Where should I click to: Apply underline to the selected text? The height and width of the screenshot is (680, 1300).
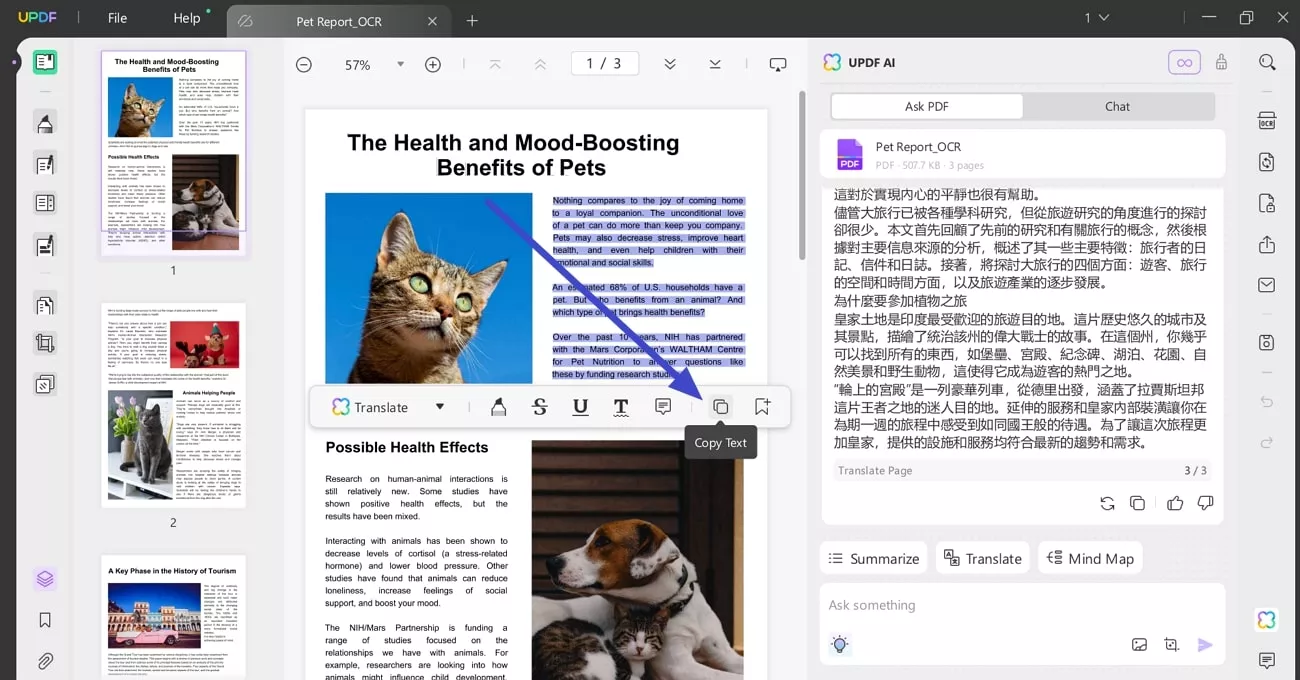(580, 407)
